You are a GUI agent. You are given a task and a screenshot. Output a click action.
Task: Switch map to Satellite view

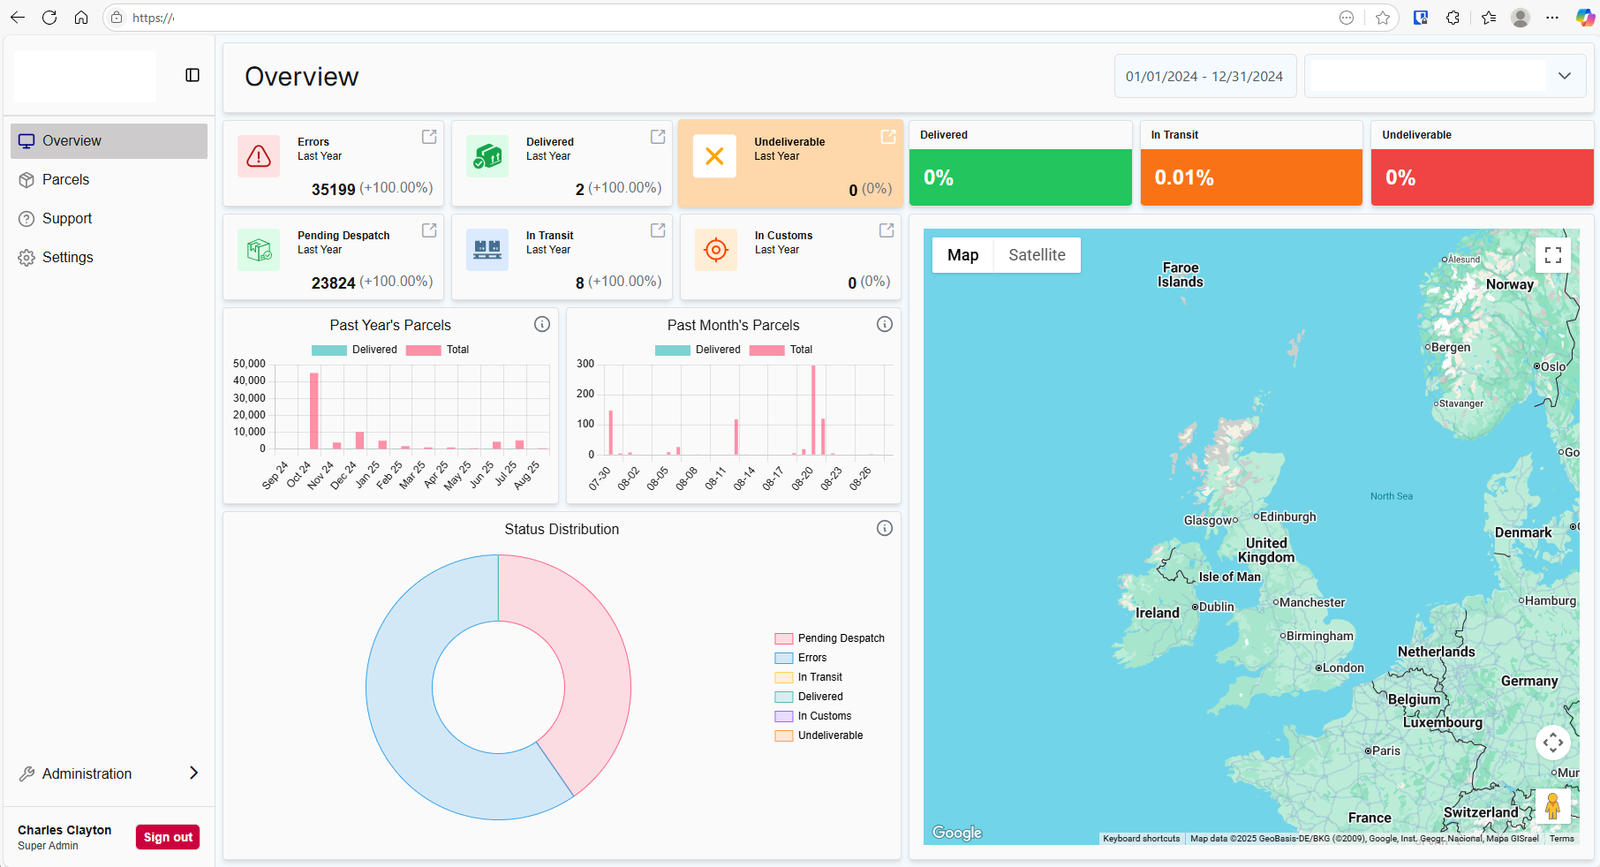pos(1036,255)
